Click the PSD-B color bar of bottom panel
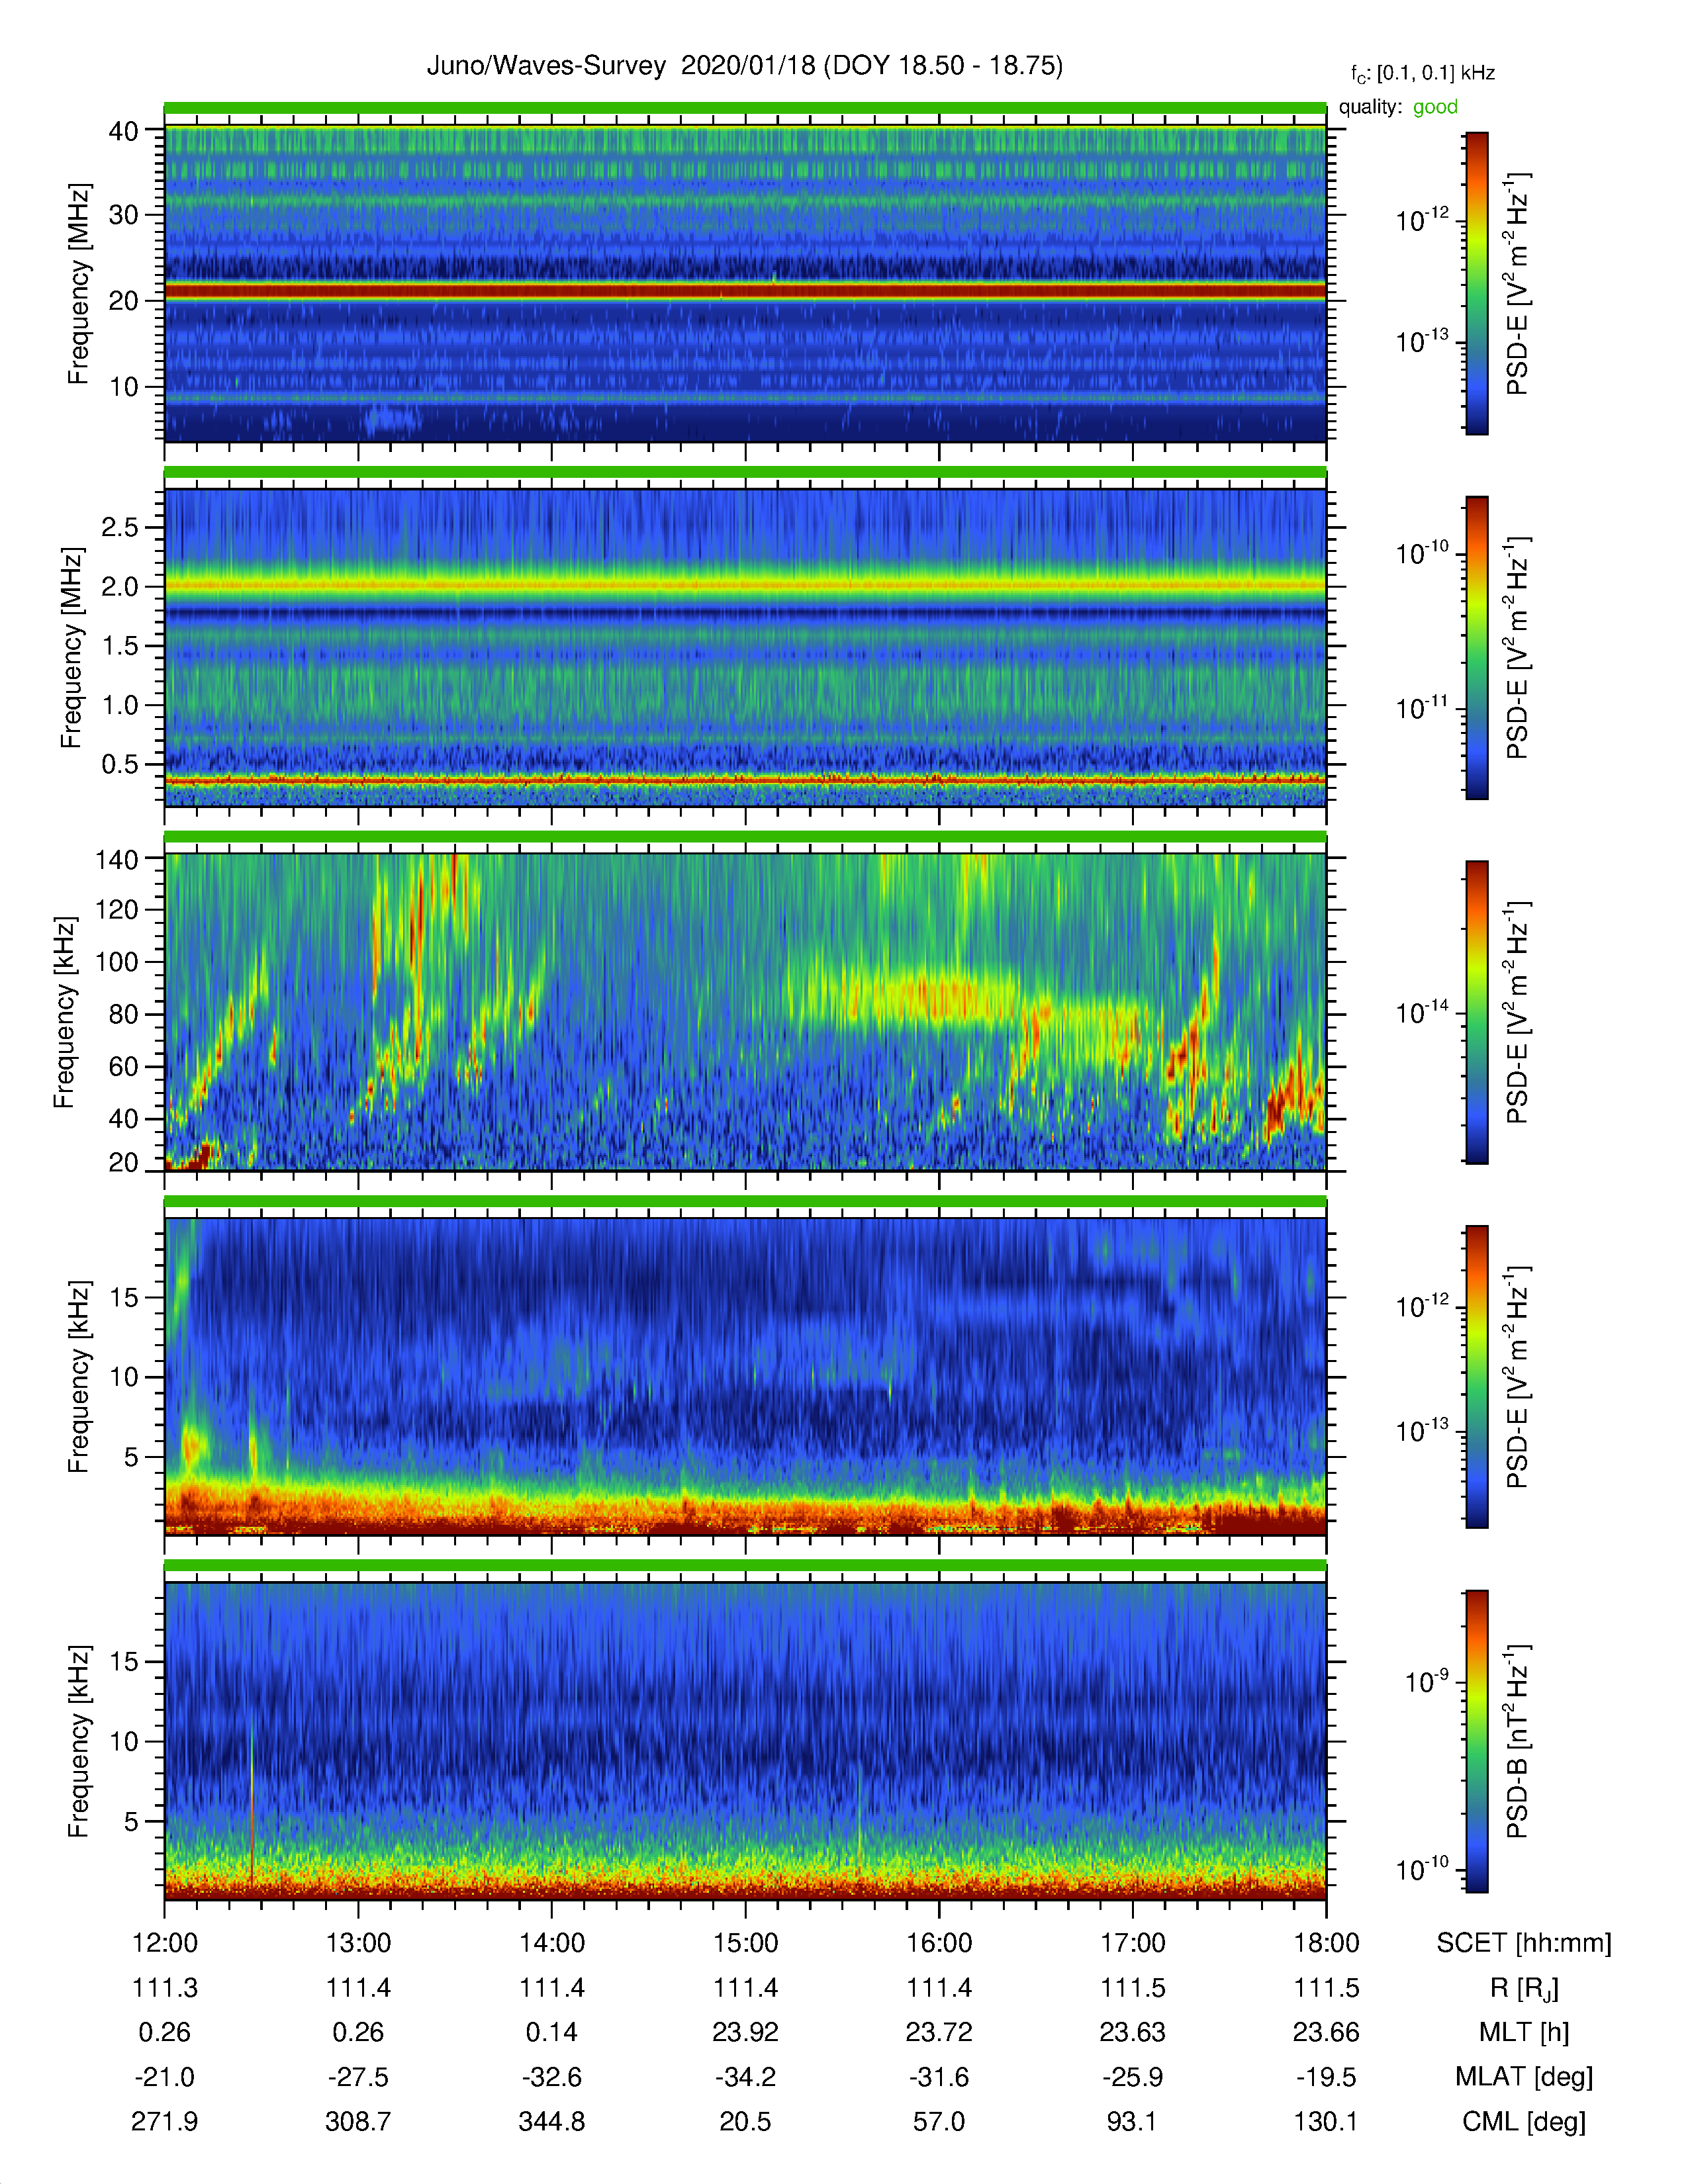This screenshot has width=1688, height=2184. tap(1476, 1741)
